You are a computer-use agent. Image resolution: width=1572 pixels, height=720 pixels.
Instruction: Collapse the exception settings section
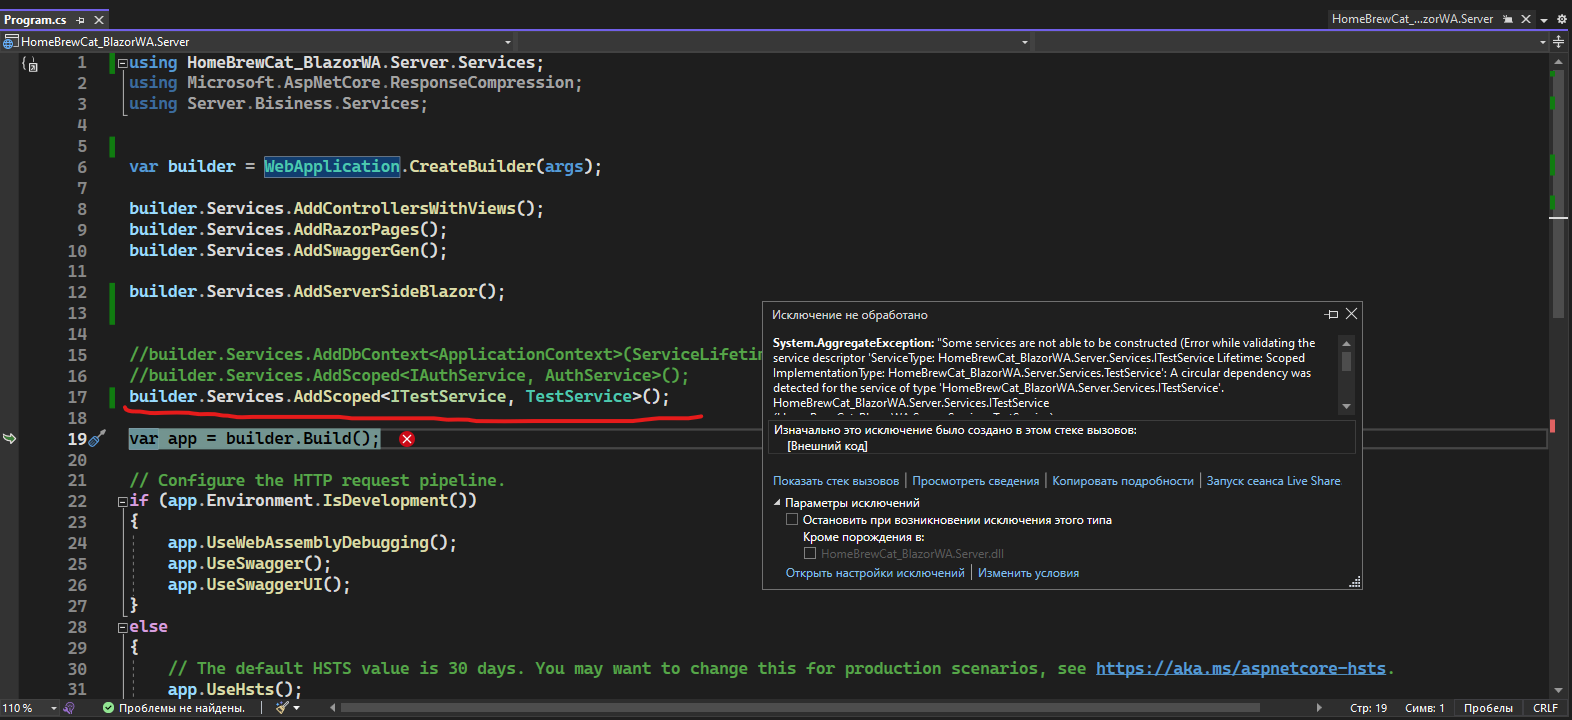pyautogui.click(x=778, y=503)
